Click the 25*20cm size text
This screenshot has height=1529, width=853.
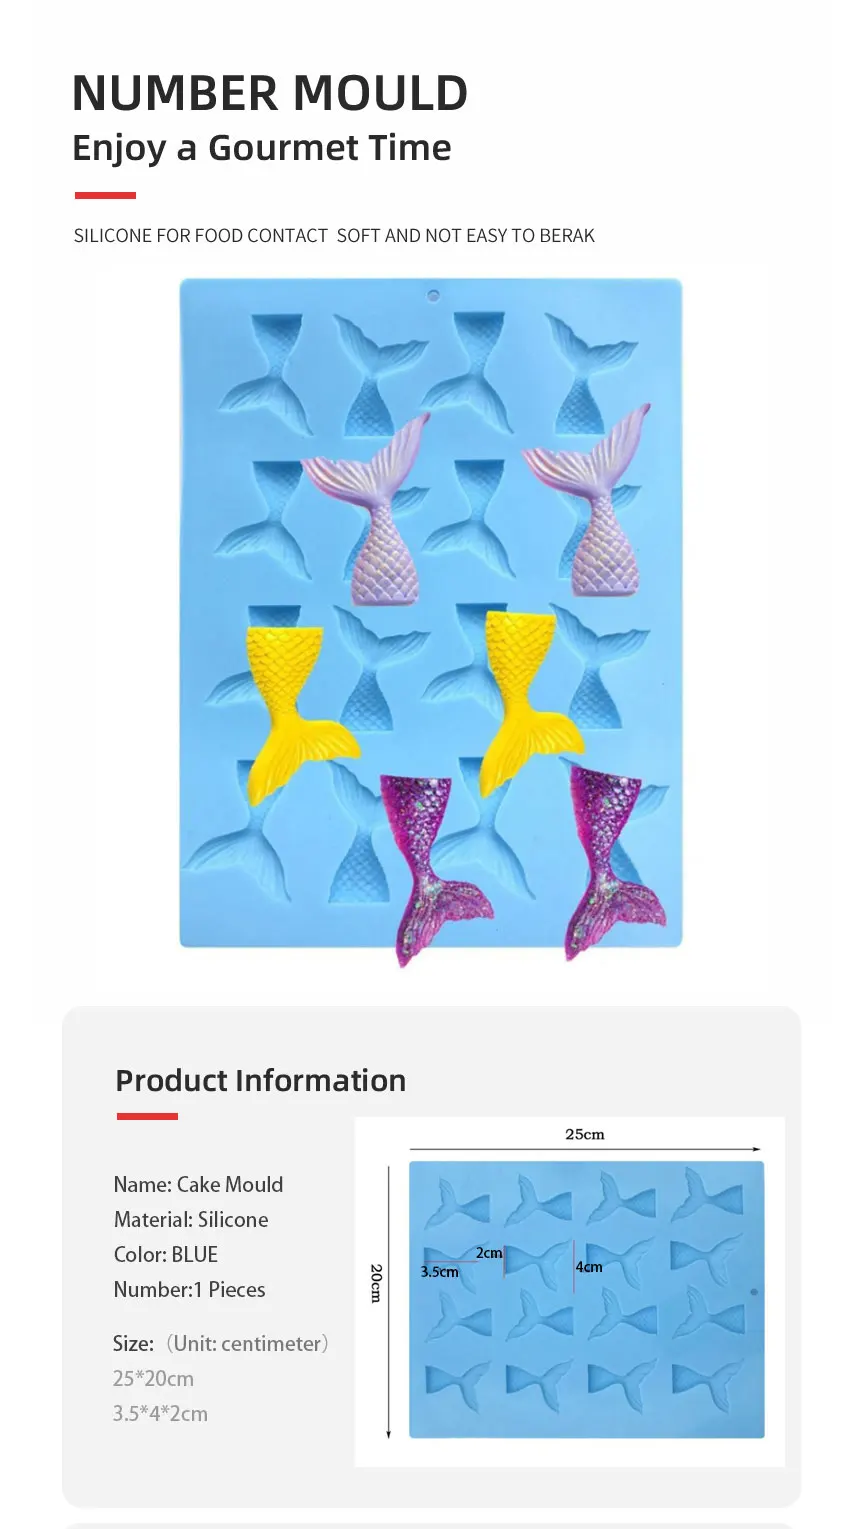153,1379
